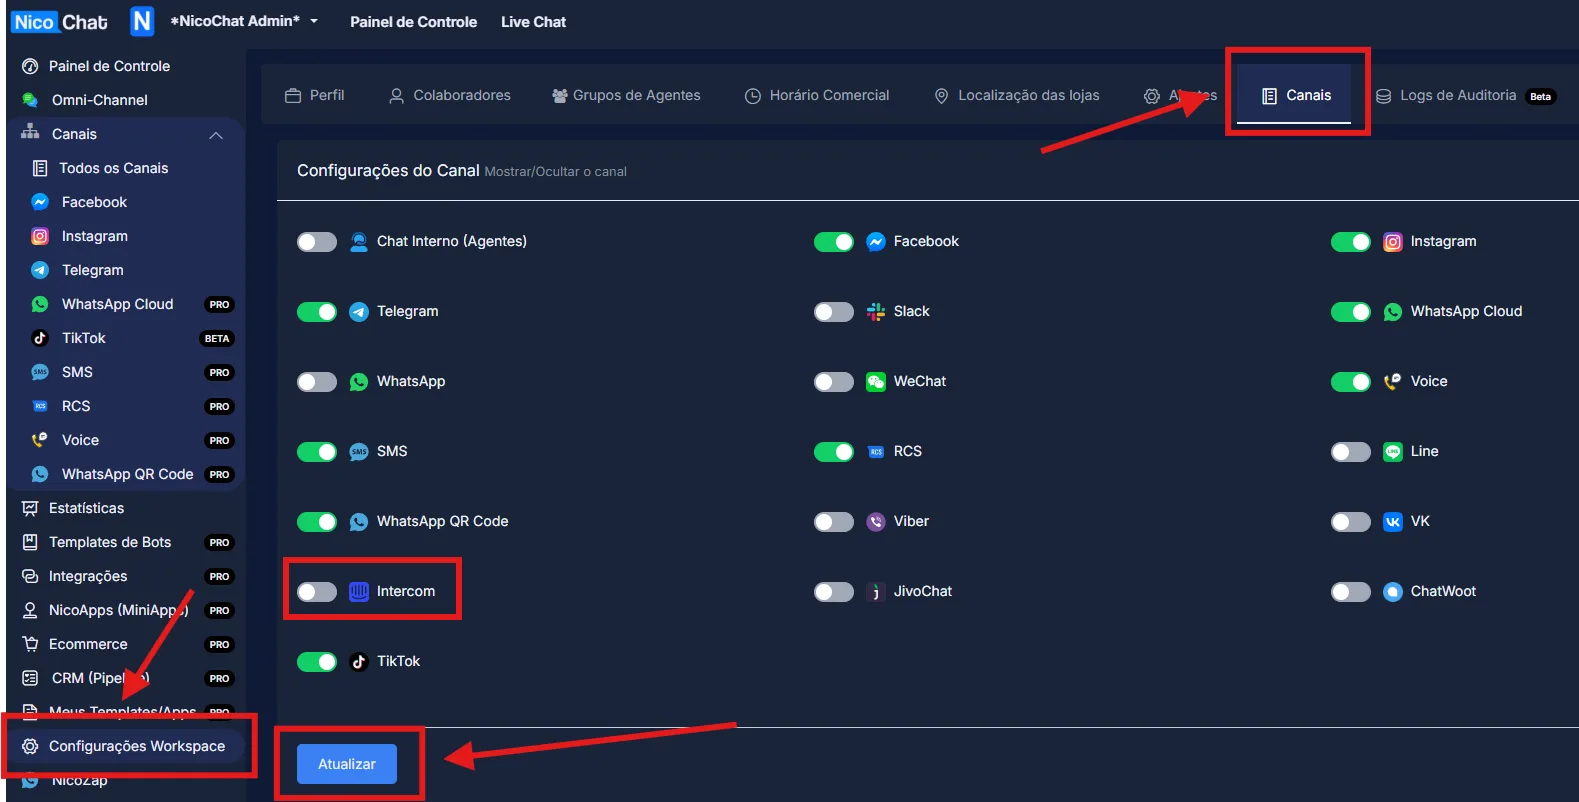
Task: Click the Voice icon in sidebar
Action: click(40, 440)
